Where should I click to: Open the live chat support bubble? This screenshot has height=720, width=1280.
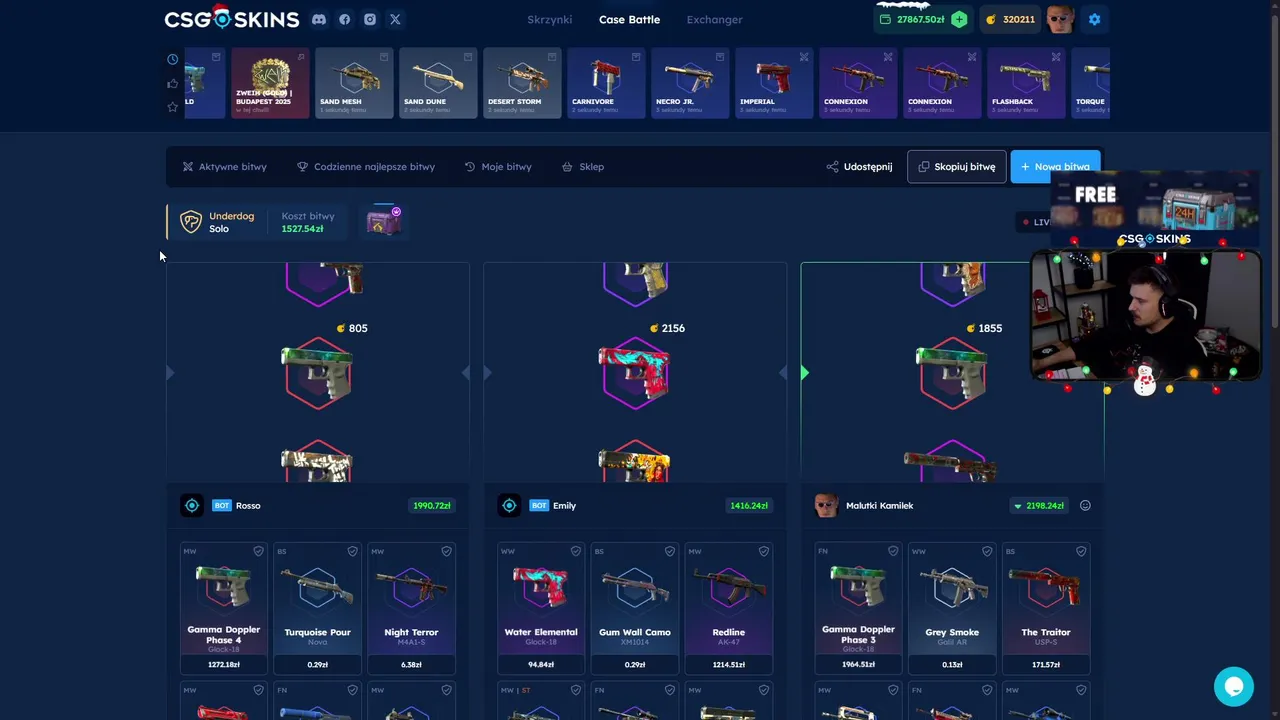click(x=1234, y=687)
